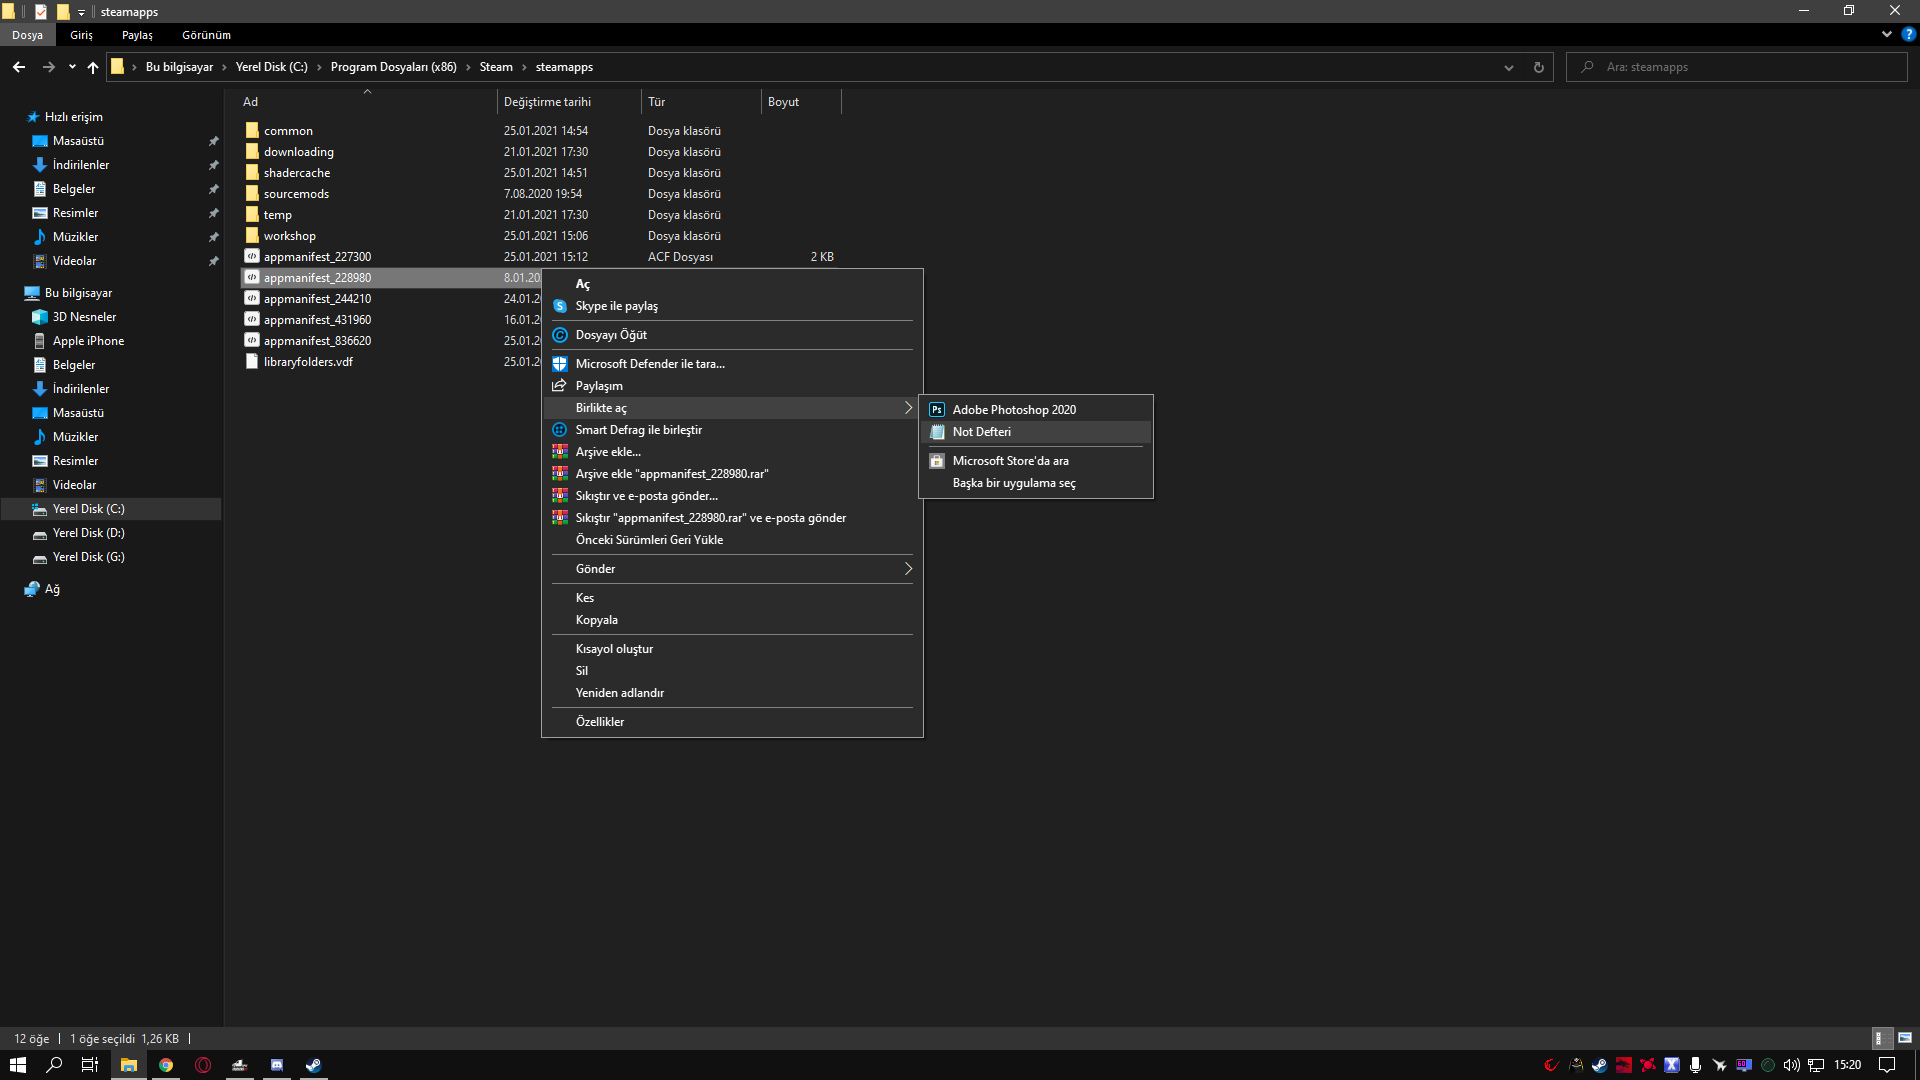This screenshot has height=1080, width=1920.
Task: Open the Görünüm ribbon tab
Action: pyautogui.click(x=206, y=35)
